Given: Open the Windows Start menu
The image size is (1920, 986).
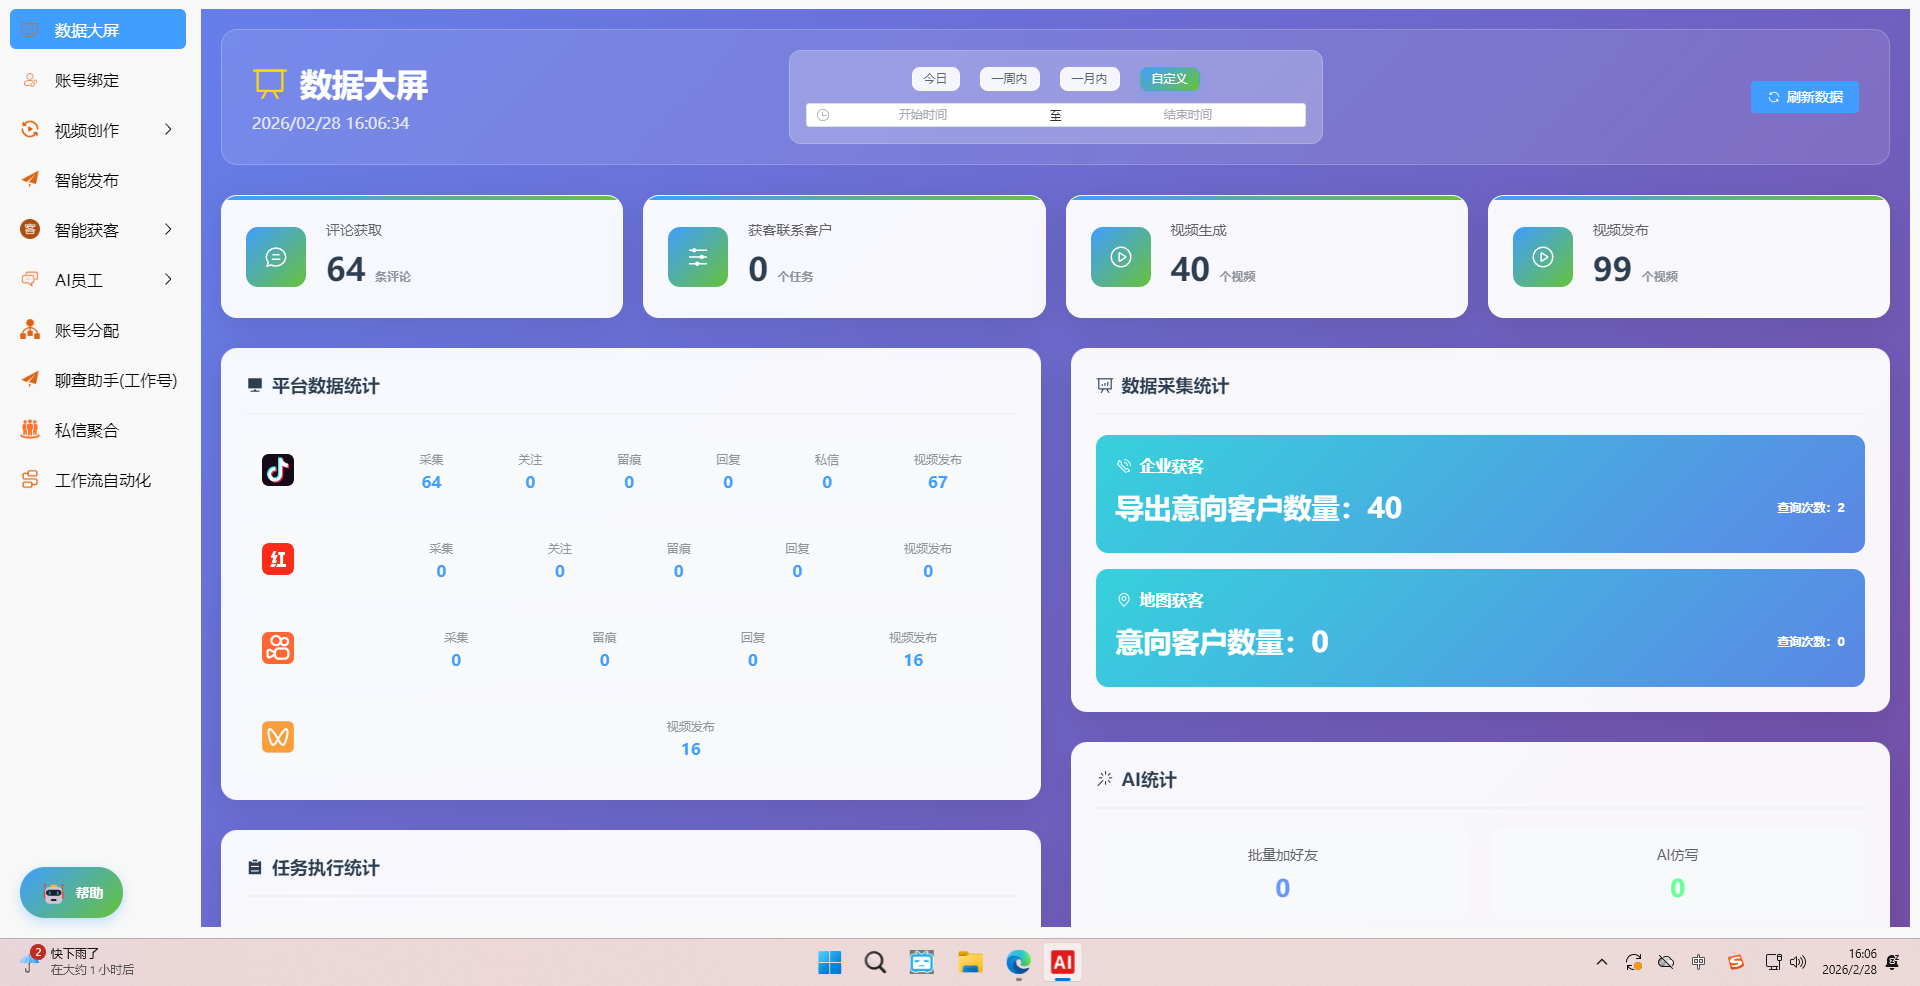Looking at the screenshot, I should 829,962.
